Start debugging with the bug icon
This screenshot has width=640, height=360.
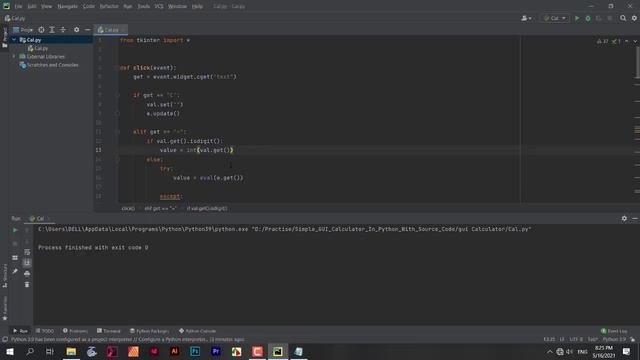point(588,18)
